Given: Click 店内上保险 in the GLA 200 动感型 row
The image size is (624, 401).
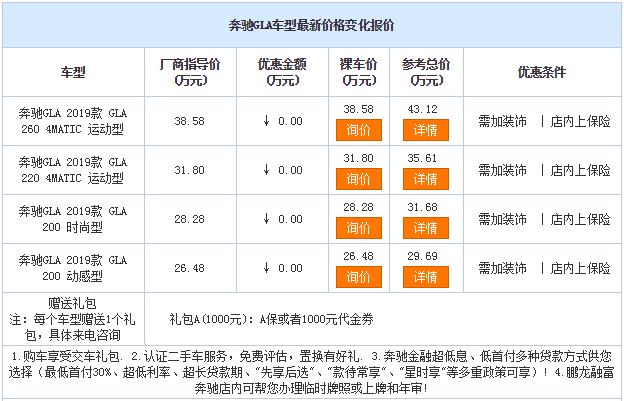Looking at the screenshot, I should (x=581, y=268).
